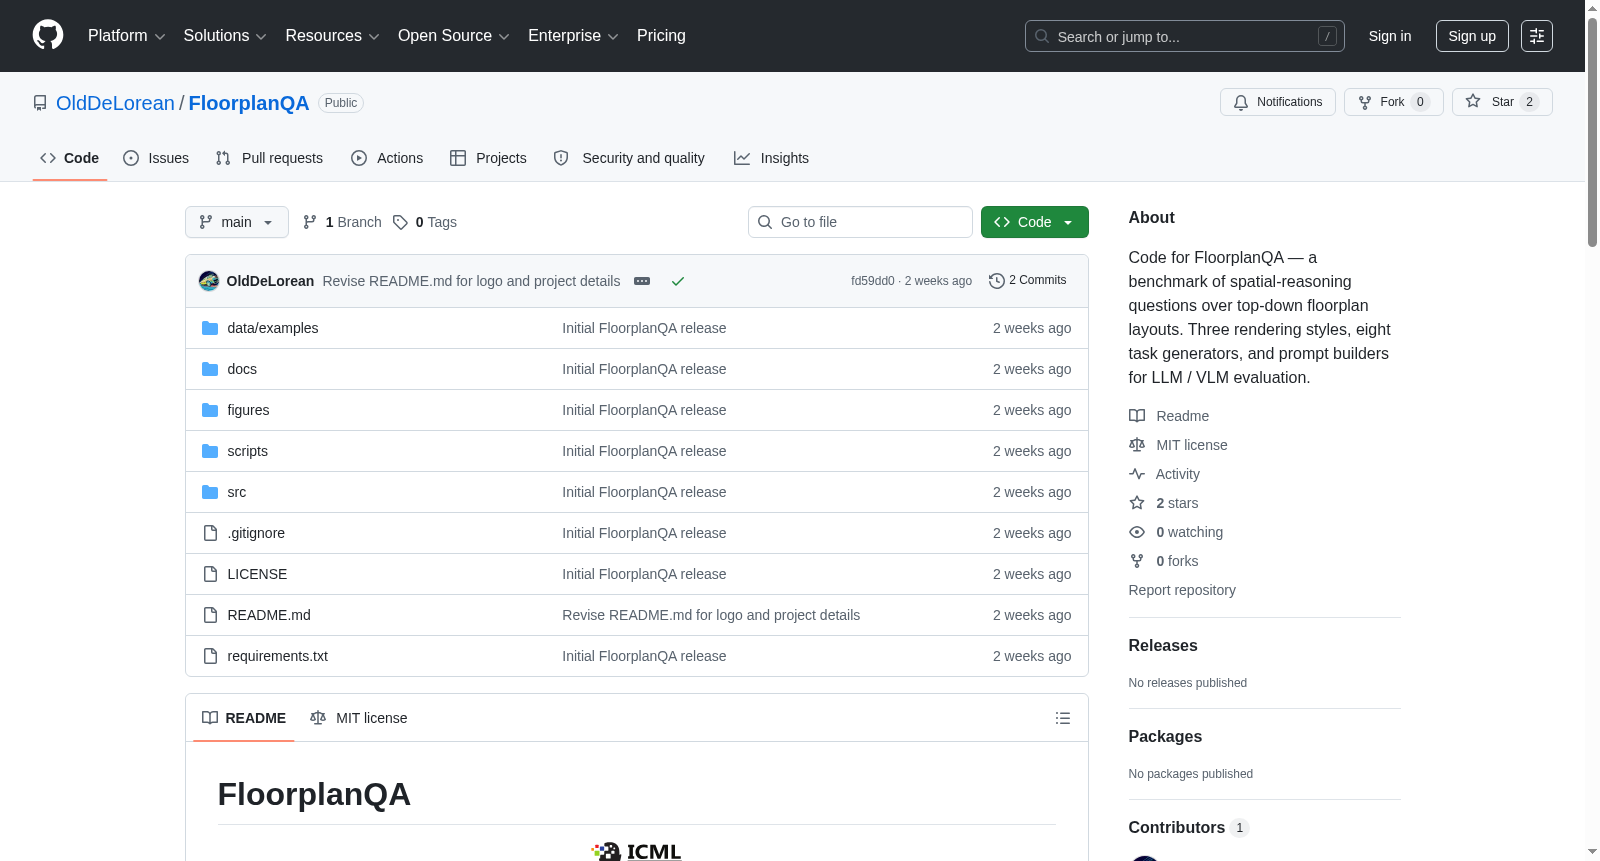Open the Packages heading link
Viewport: 1600px width, 861px height.
[1165, 737]
